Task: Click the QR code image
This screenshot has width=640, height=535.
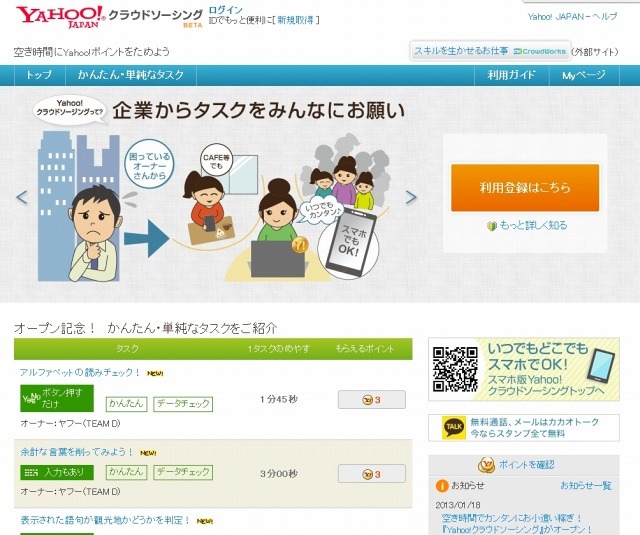Action: tap(455, 369)
